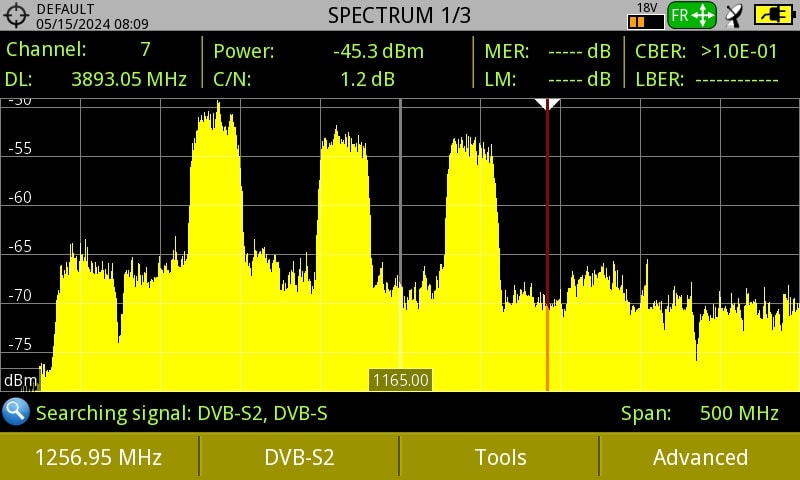Open the Advanced softkey menu

pos(701,457)
